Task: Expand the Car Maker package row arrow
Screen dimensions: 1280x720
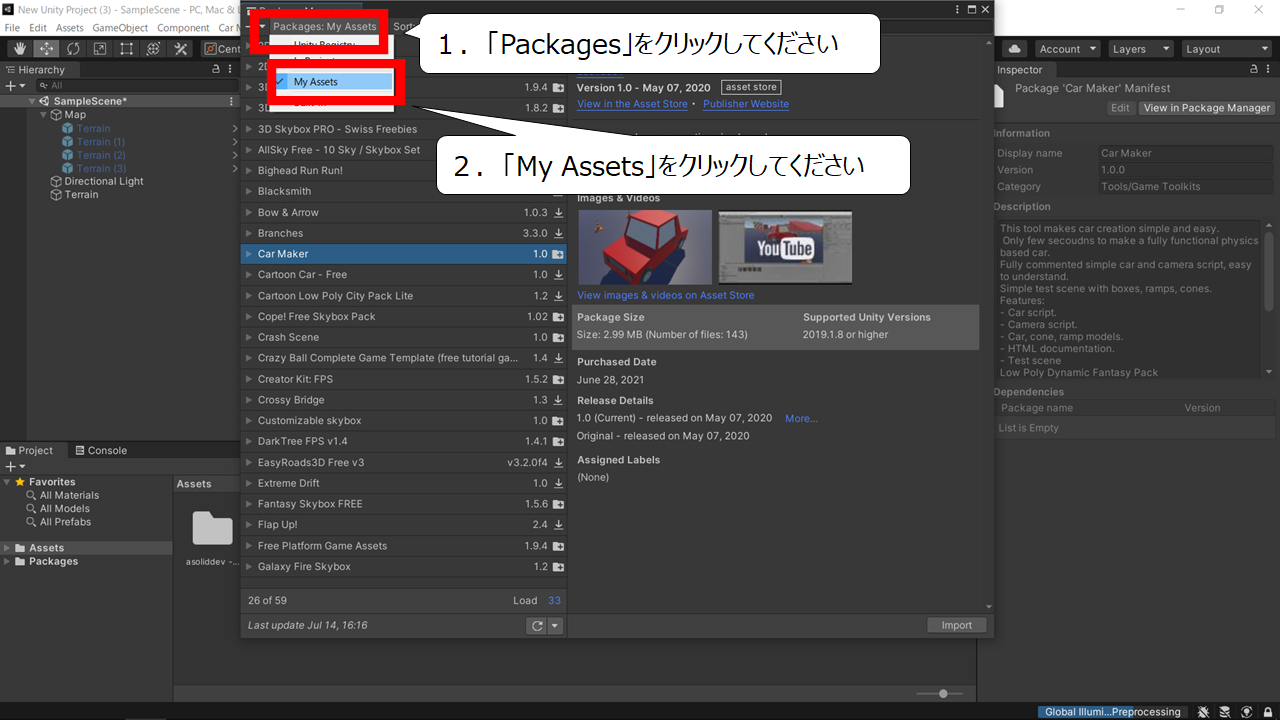Action: 248,254
